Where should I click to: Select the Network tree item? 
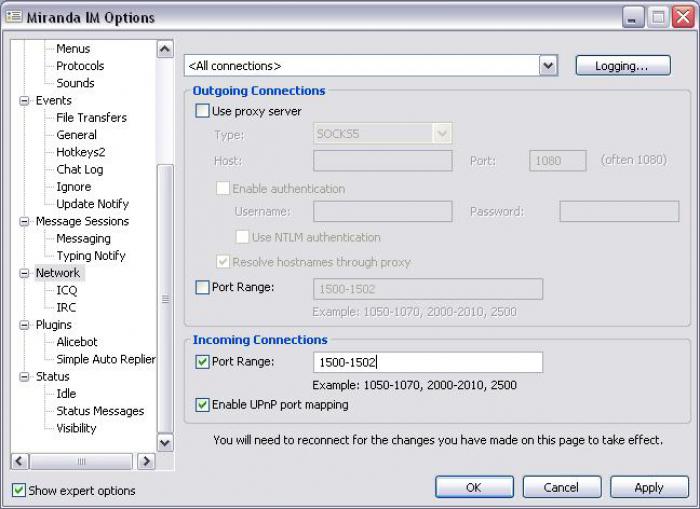tap(58, 273)
